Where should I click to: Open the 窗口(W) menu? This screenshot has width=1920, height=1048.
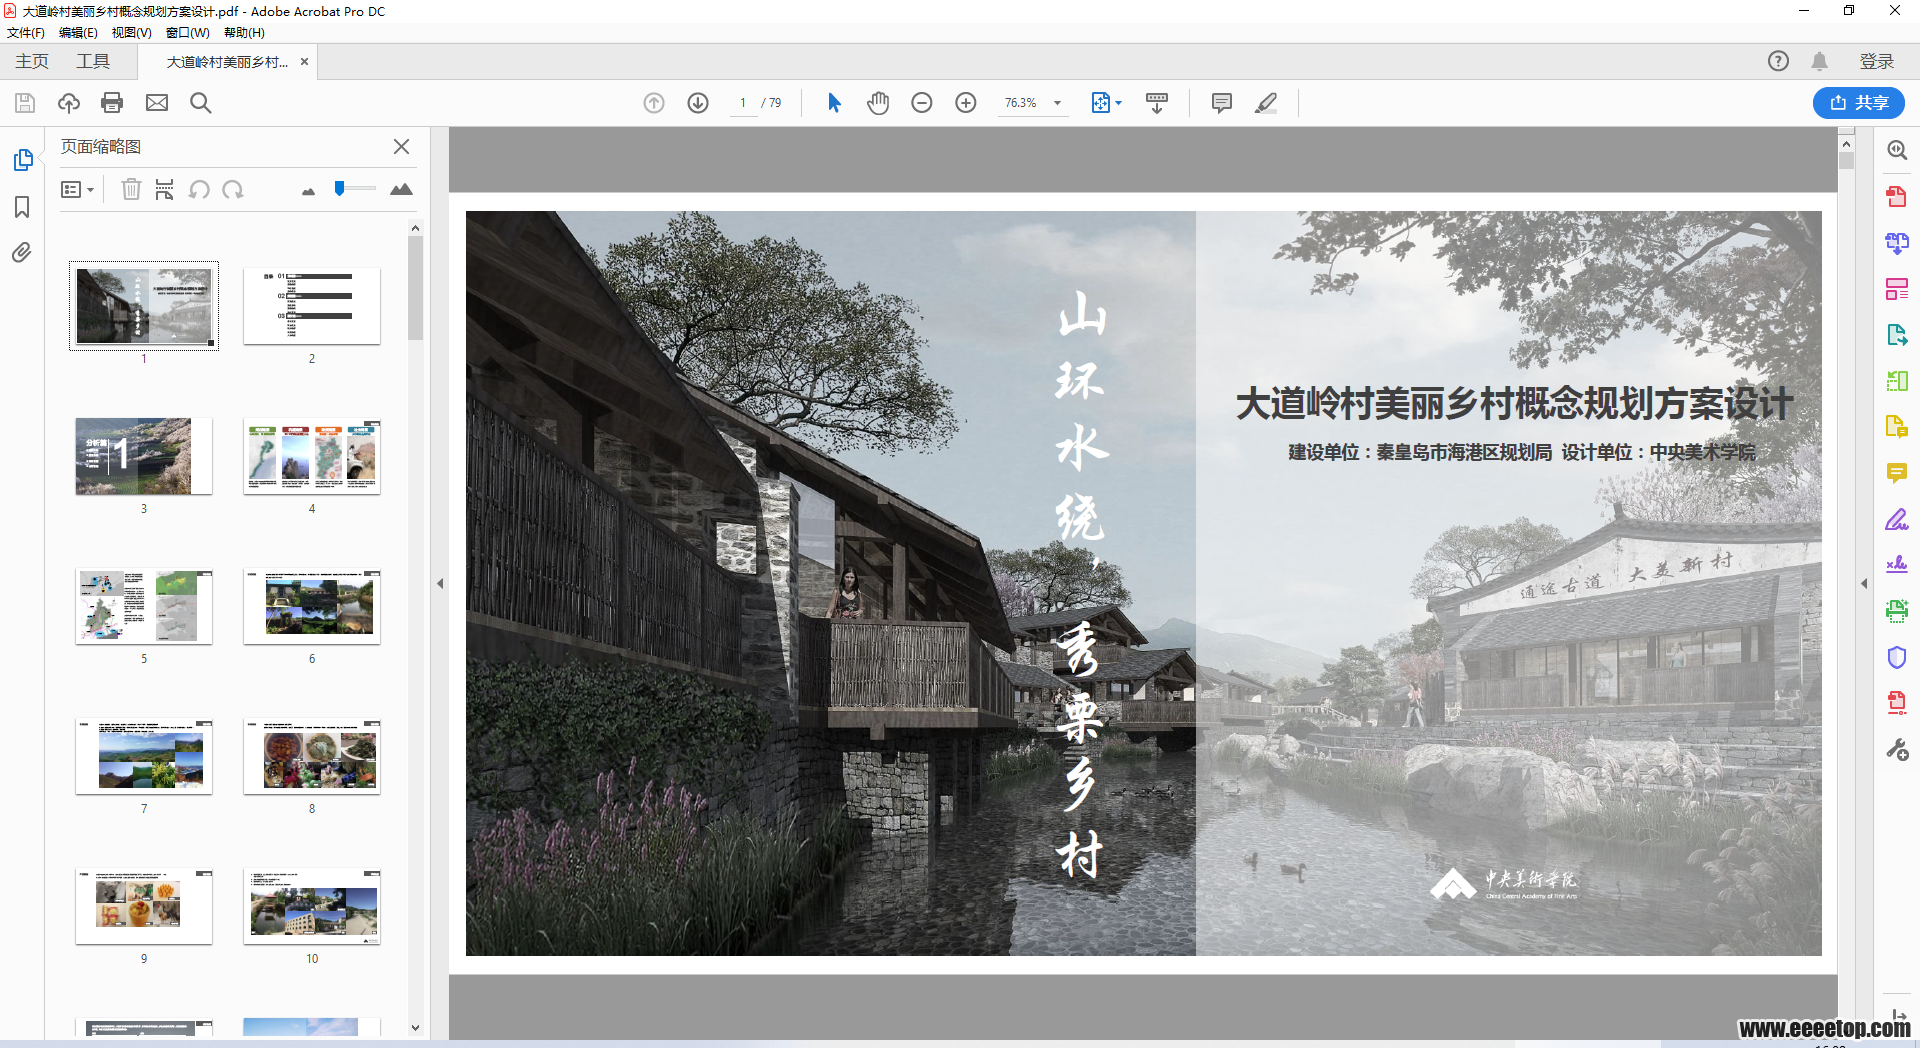click(x=187, y=33)
